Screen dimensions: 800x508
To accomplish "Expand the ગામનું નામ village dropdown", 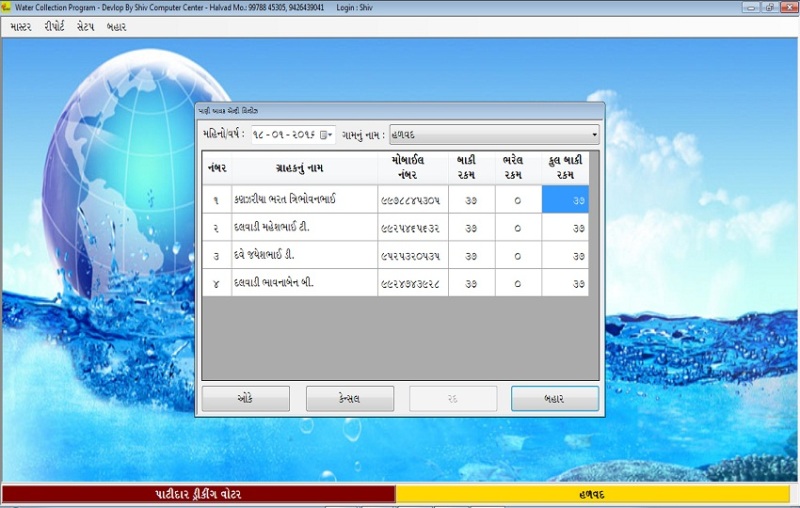I will (594, 134).
